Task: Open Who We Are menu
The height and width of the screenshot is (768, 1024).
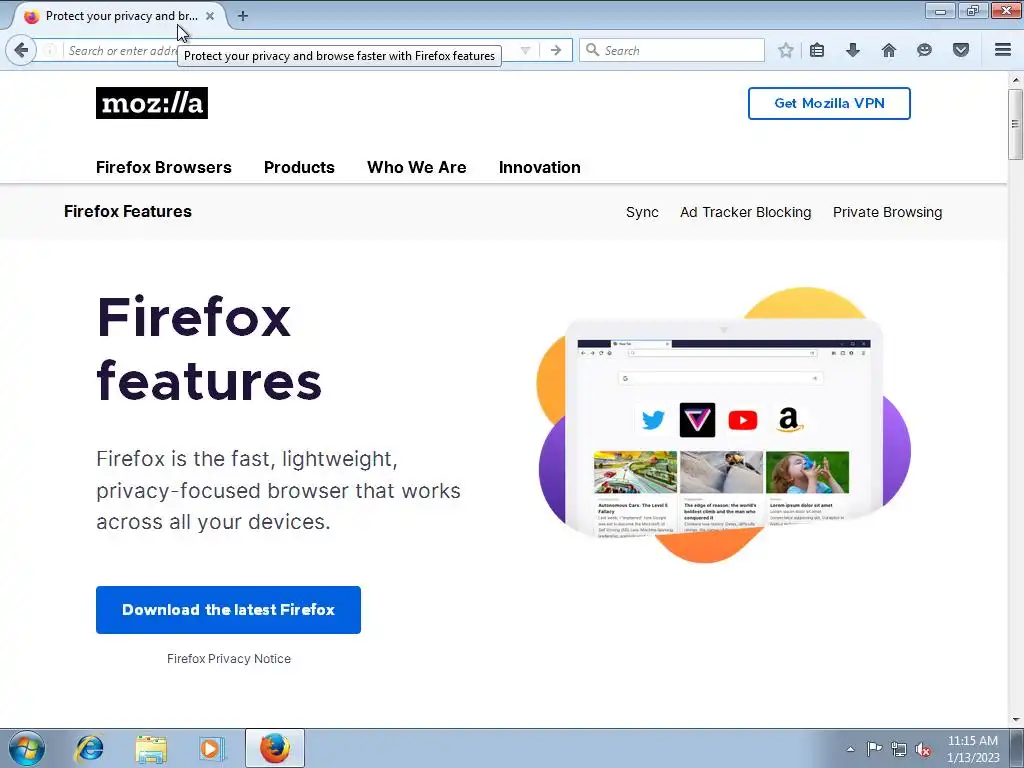Action: tap(417, 167)
